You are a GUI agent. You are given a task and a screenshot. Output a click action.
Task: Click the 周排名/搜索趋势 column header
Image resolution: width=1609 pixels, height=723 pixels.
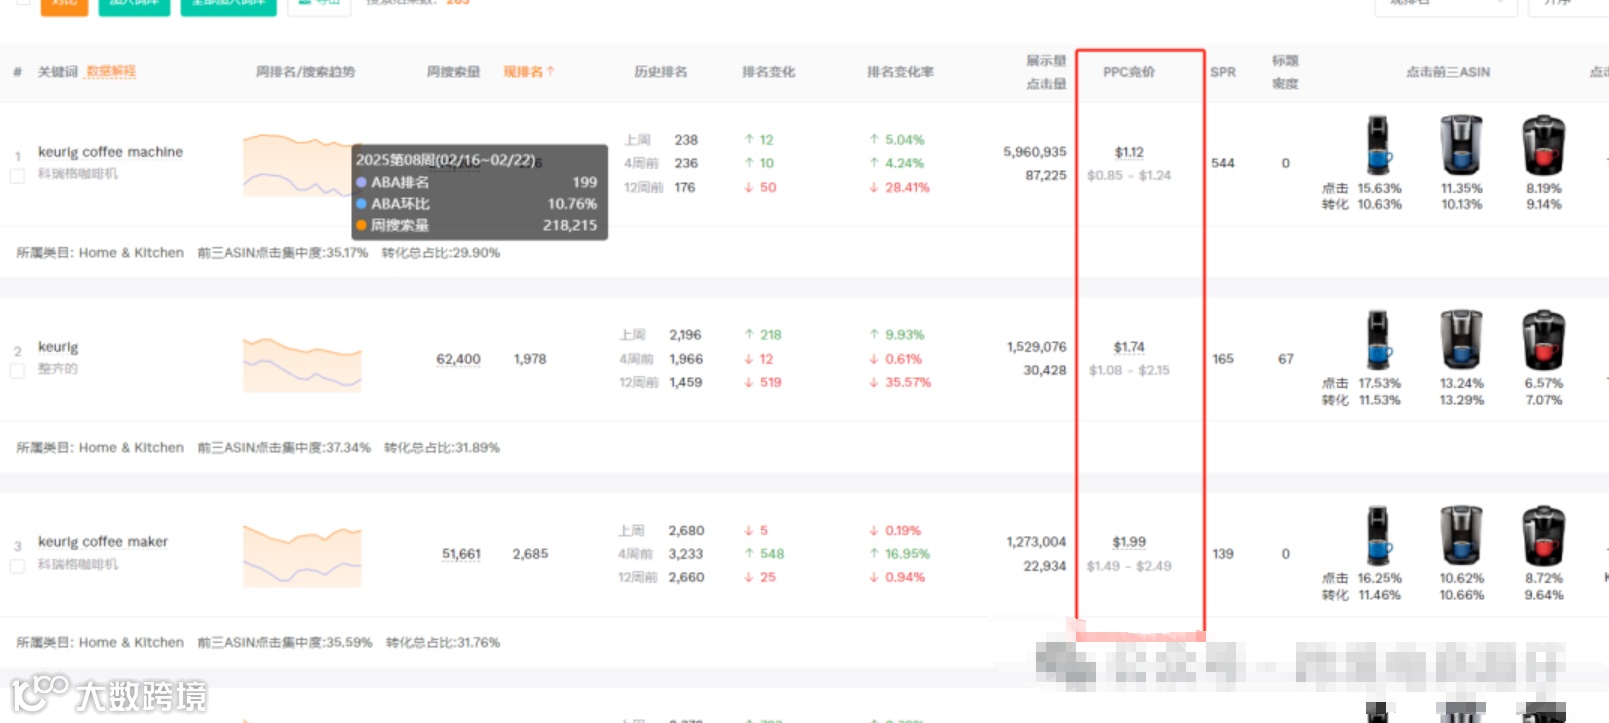tap(305, 72)
